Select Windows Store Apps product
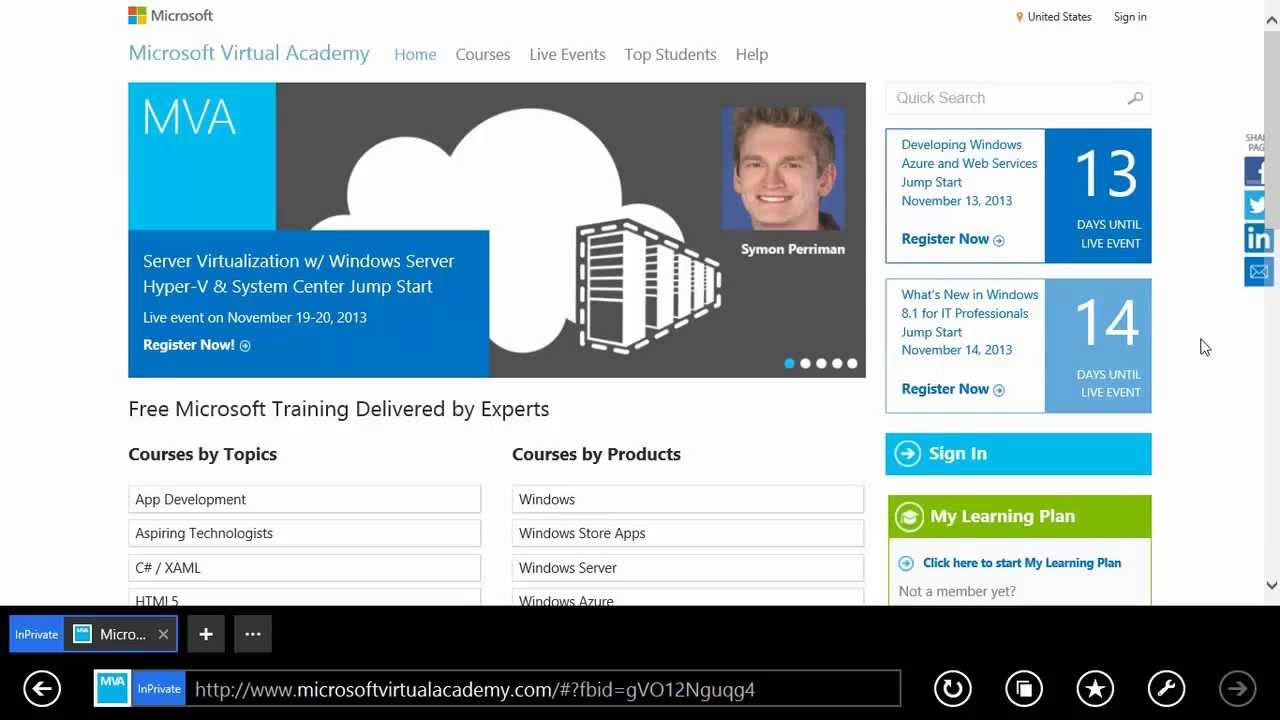Viewport: 1280px width, 720px height. click(688, 533)
